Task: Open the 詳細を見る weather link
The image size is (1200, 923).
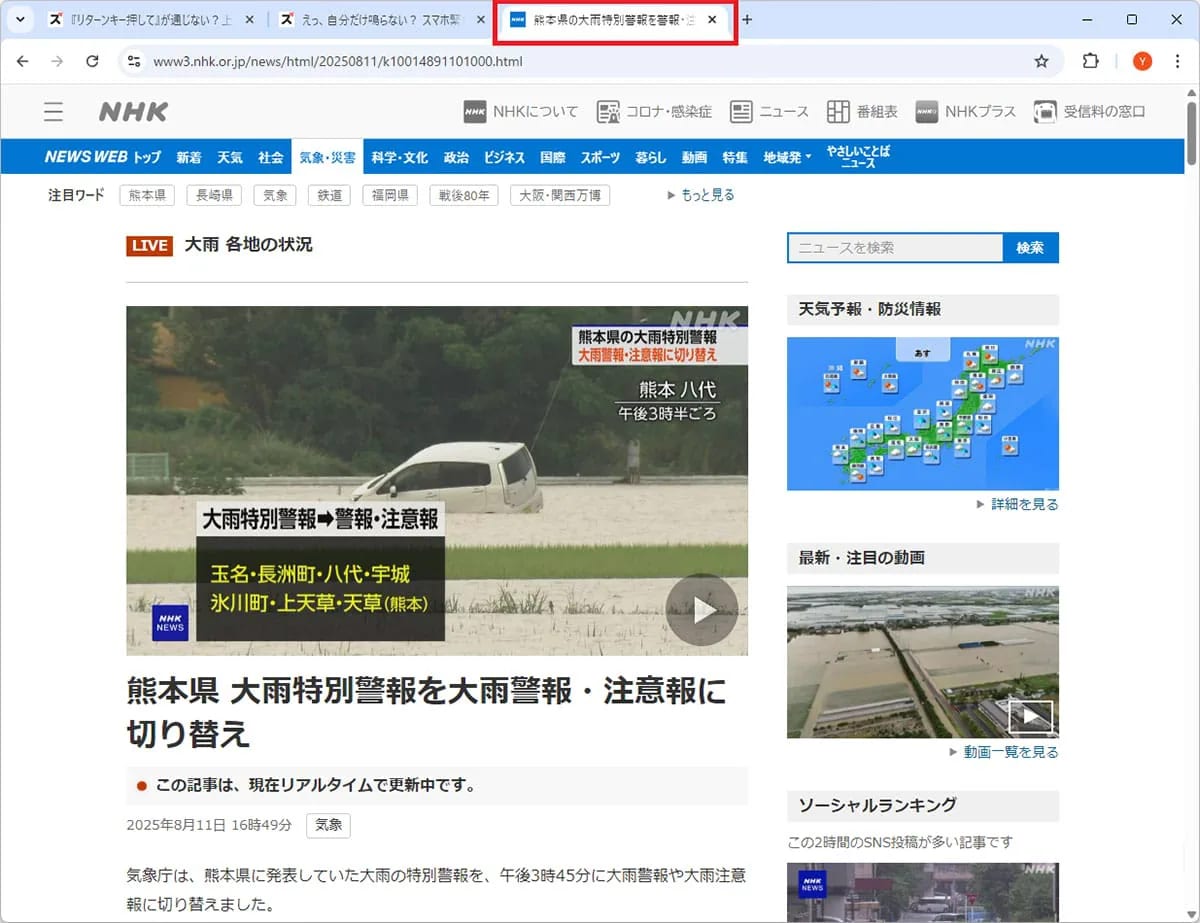Action: [1018, 505]
